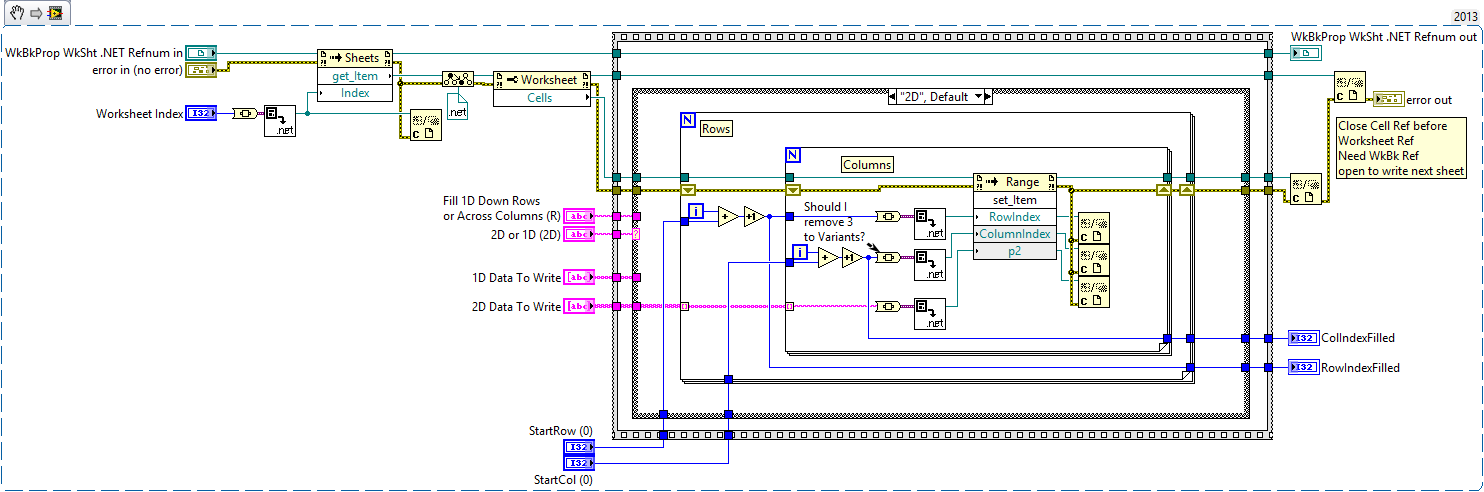This screenshot has width=1484, height=492.
Task: Select the Worksheet property node header
Action: (541, 79)
